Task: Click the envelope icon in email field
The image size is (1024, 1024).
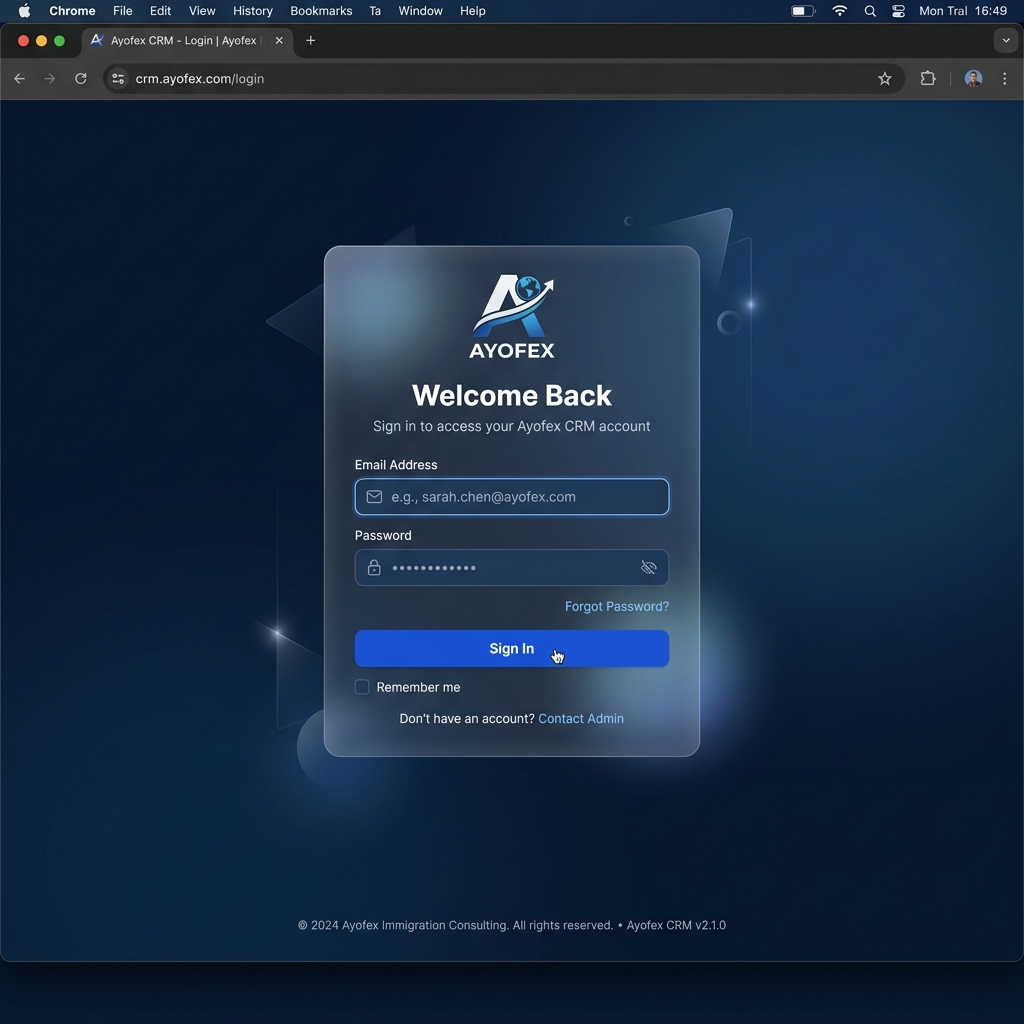Action: coord(374,497)
